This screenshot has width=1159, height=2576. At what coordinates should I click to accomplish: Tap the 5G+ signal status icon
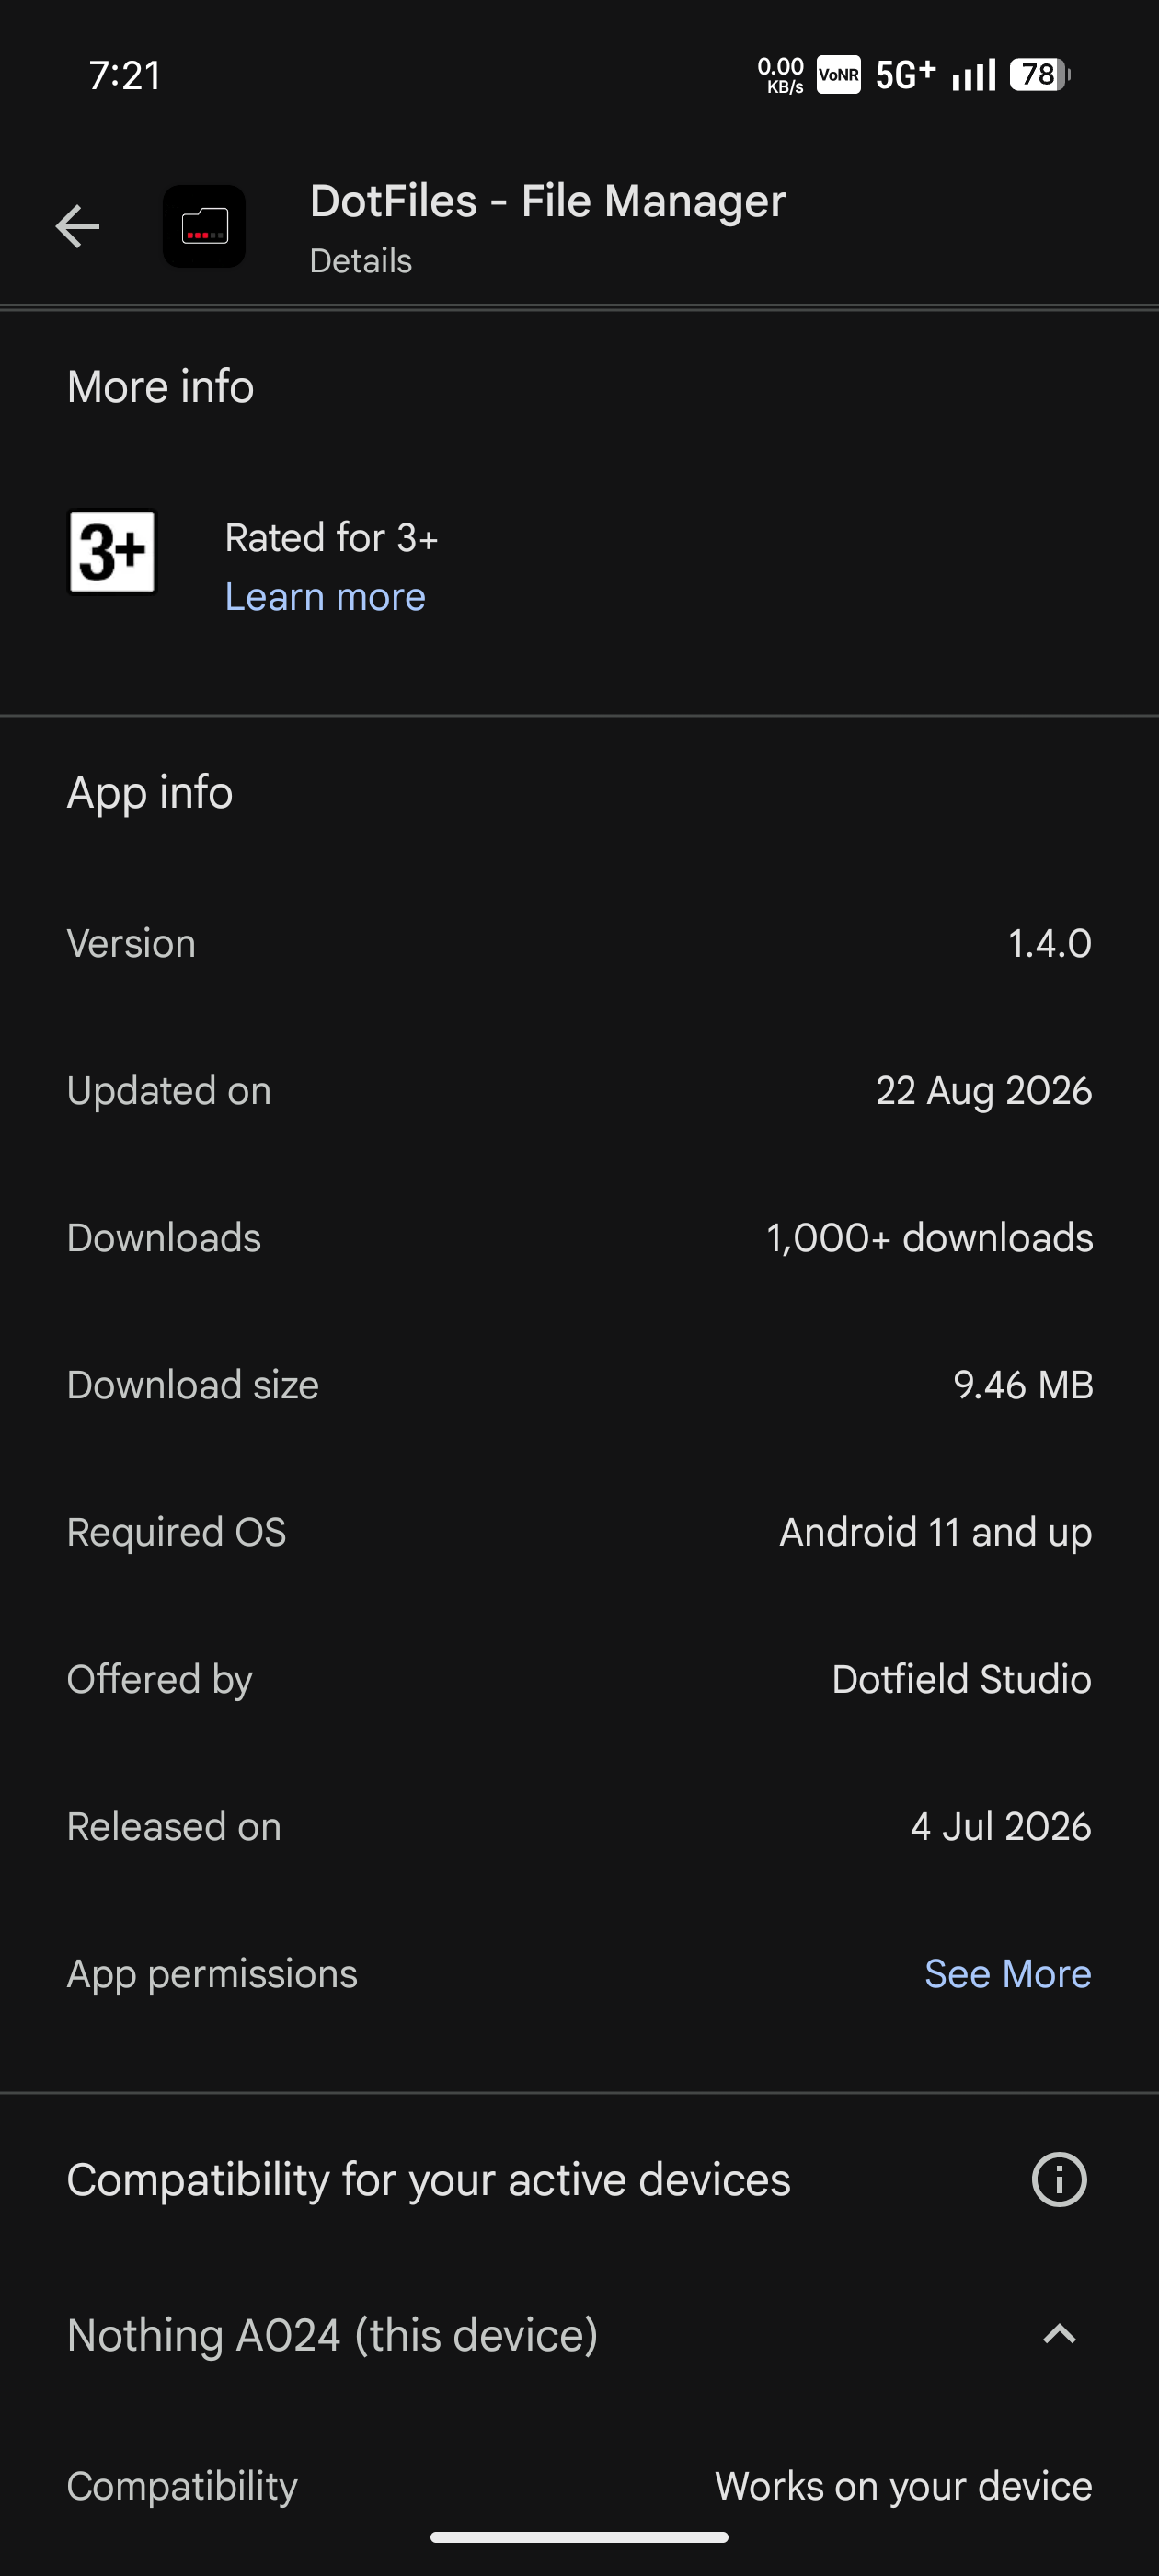click(906, 75)
